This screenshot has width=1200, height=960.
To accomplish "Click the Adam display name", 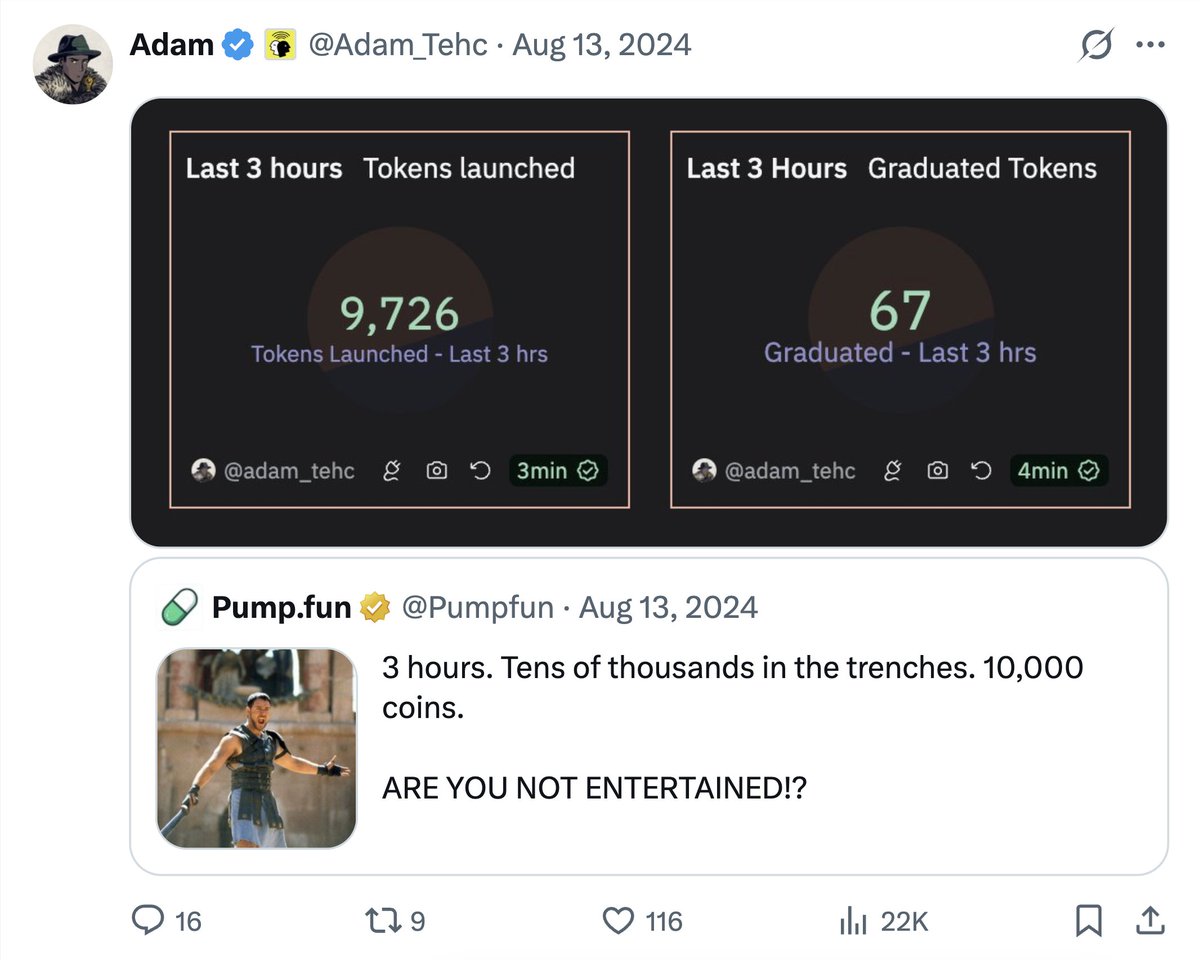I will click(x=172, y=45).
